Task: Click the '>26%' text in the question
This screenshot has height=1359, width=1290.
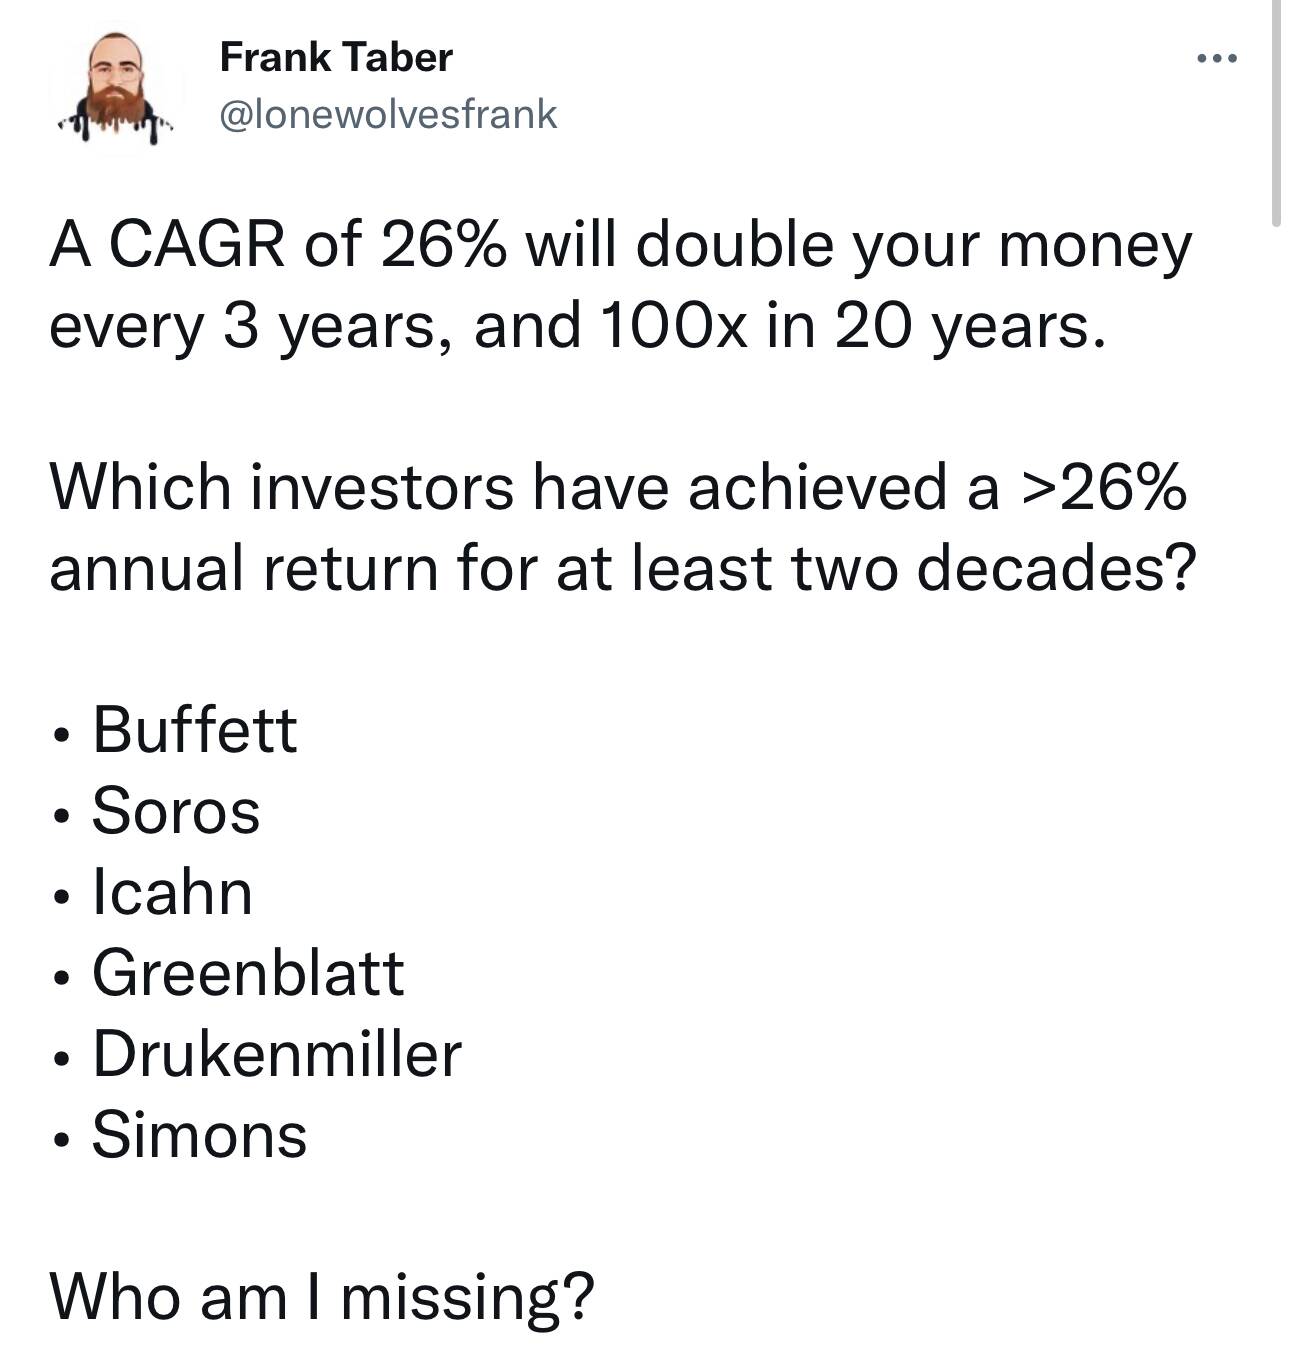Action: click(1101, 487)
